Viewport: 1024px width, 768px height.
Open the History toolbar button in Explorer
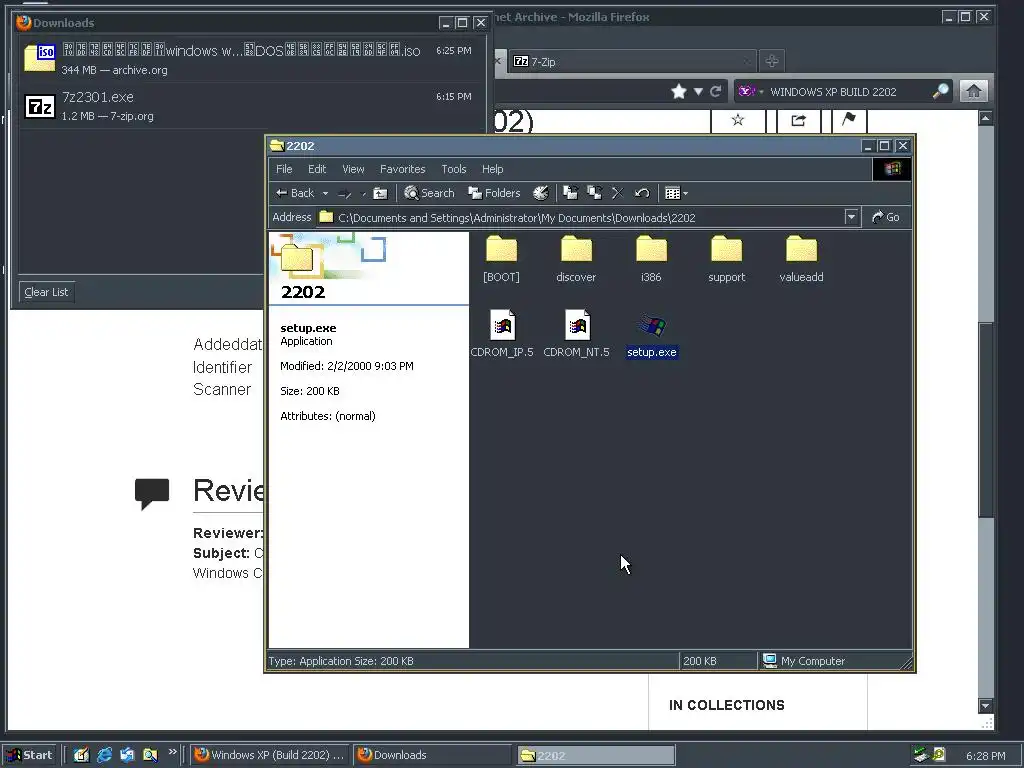point(541,193)
